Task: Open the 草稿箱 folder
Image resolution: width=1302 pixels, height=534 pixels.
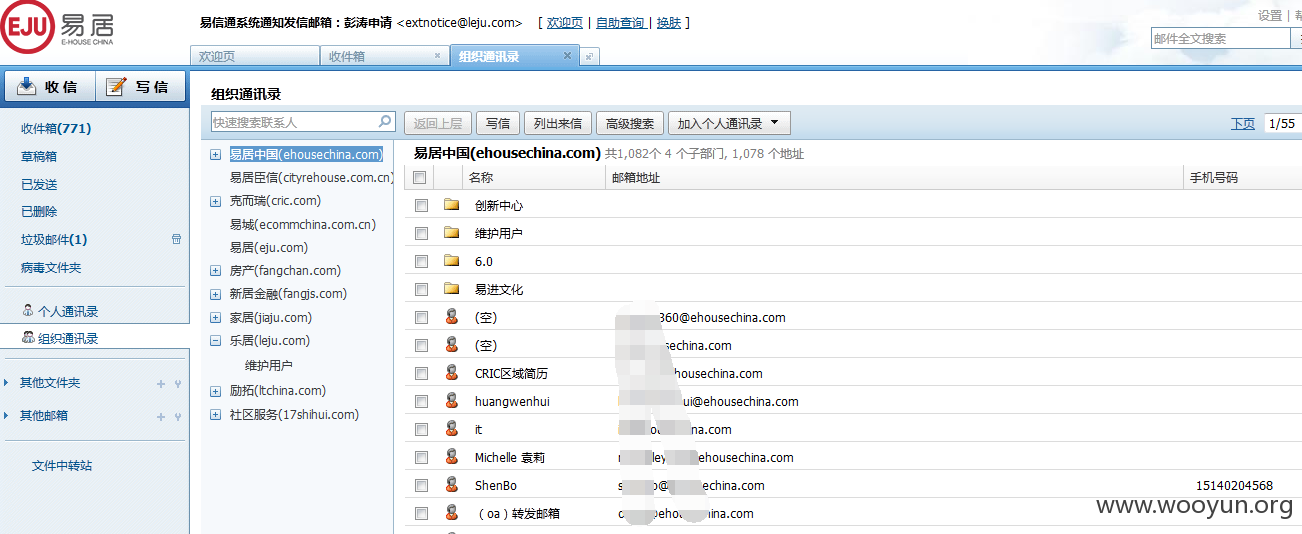Action: tap(39, 156)
